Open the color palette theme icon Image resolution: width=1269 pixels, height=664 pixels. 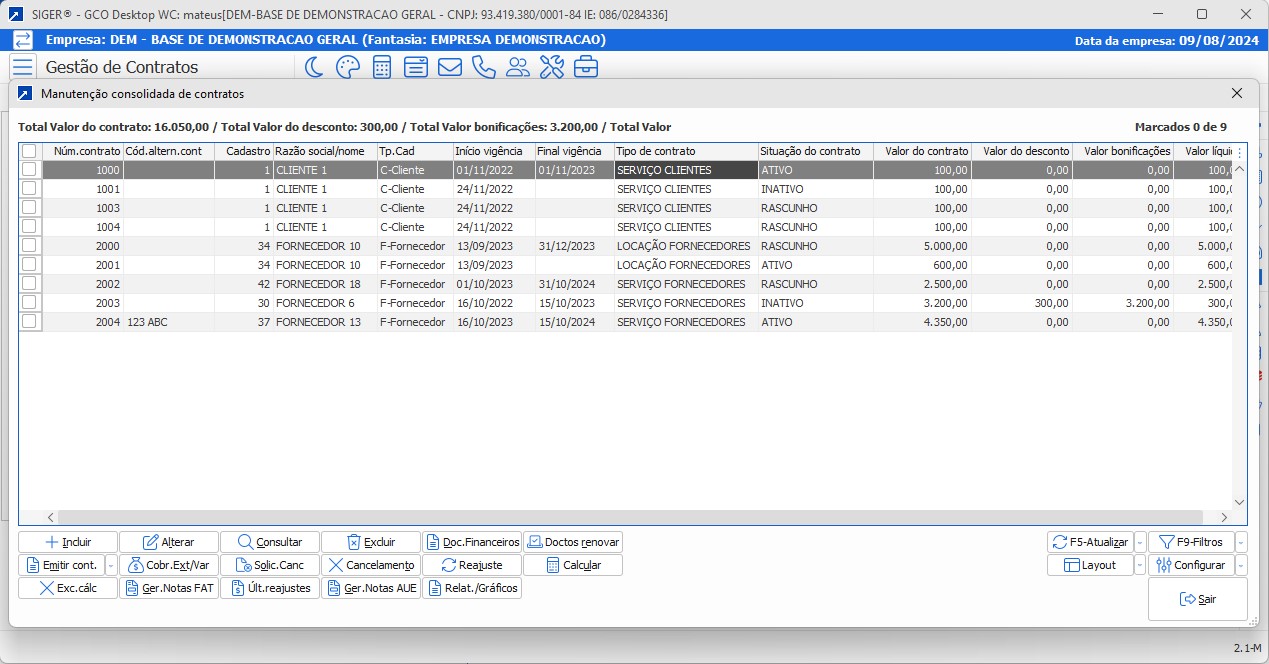[x=347, y=67]
